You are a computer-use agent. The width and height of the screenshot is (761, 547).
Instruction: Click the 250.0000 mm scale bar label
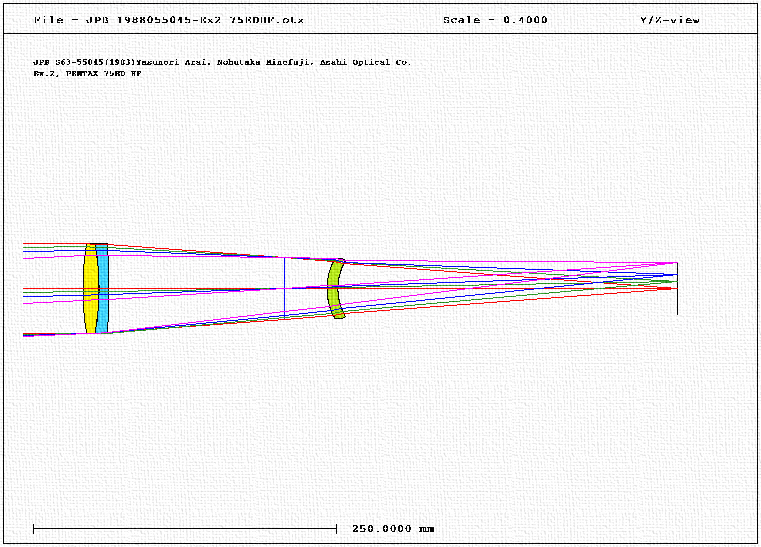(x=393, y=529)
